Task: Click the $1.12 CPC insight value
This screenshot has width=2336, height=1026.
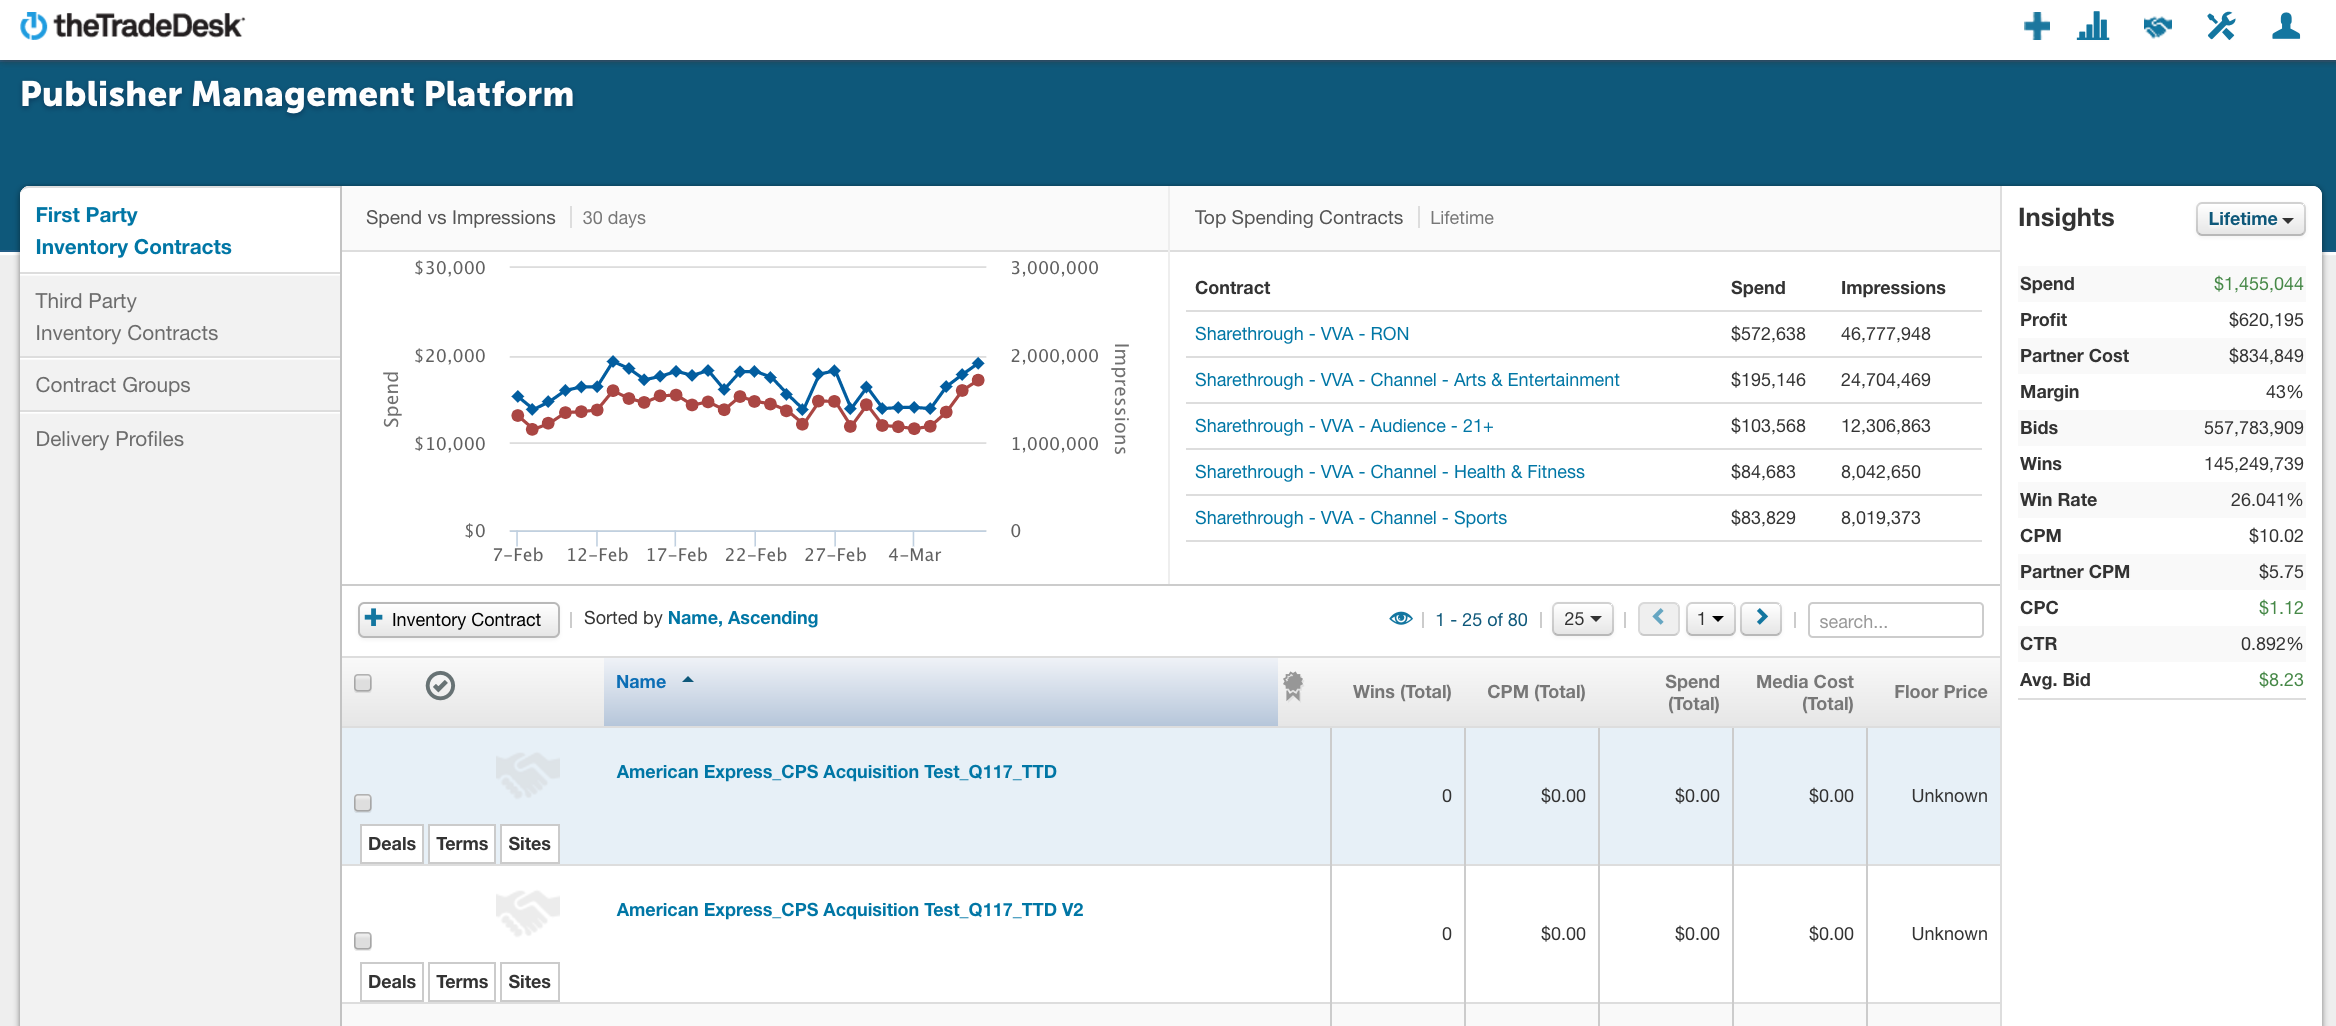Action: pos(2281,608)
